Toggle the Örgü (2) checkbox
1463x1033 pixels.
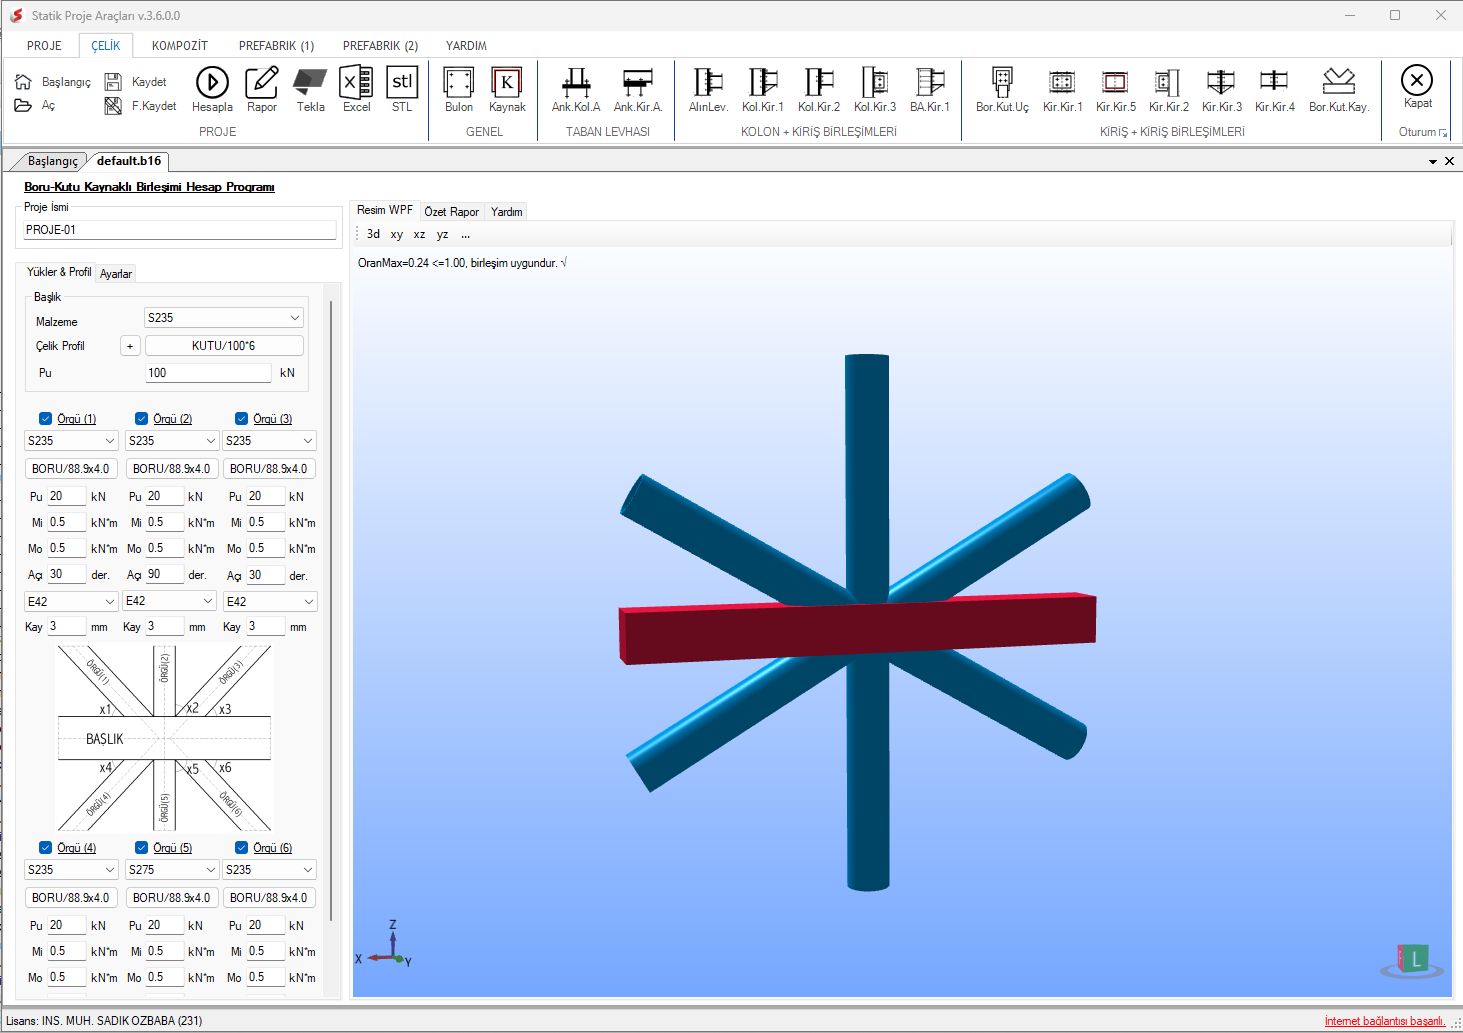pos(141,419)
